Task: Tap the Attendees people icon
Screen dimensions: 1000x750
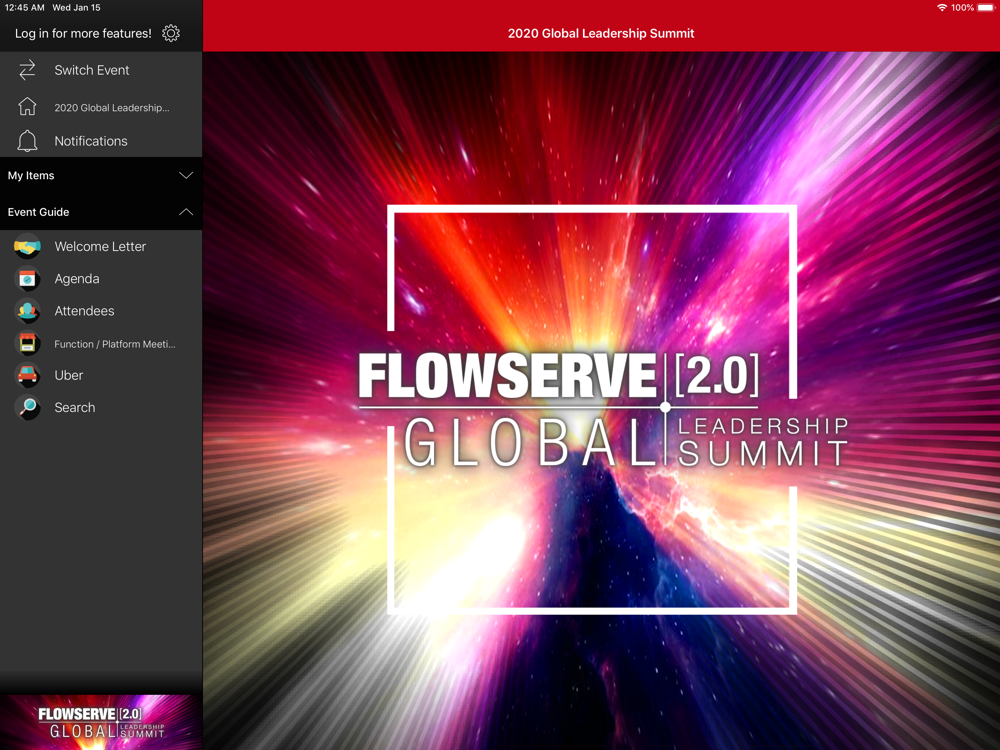Action: pyautogui.click(x=27, y=311)
